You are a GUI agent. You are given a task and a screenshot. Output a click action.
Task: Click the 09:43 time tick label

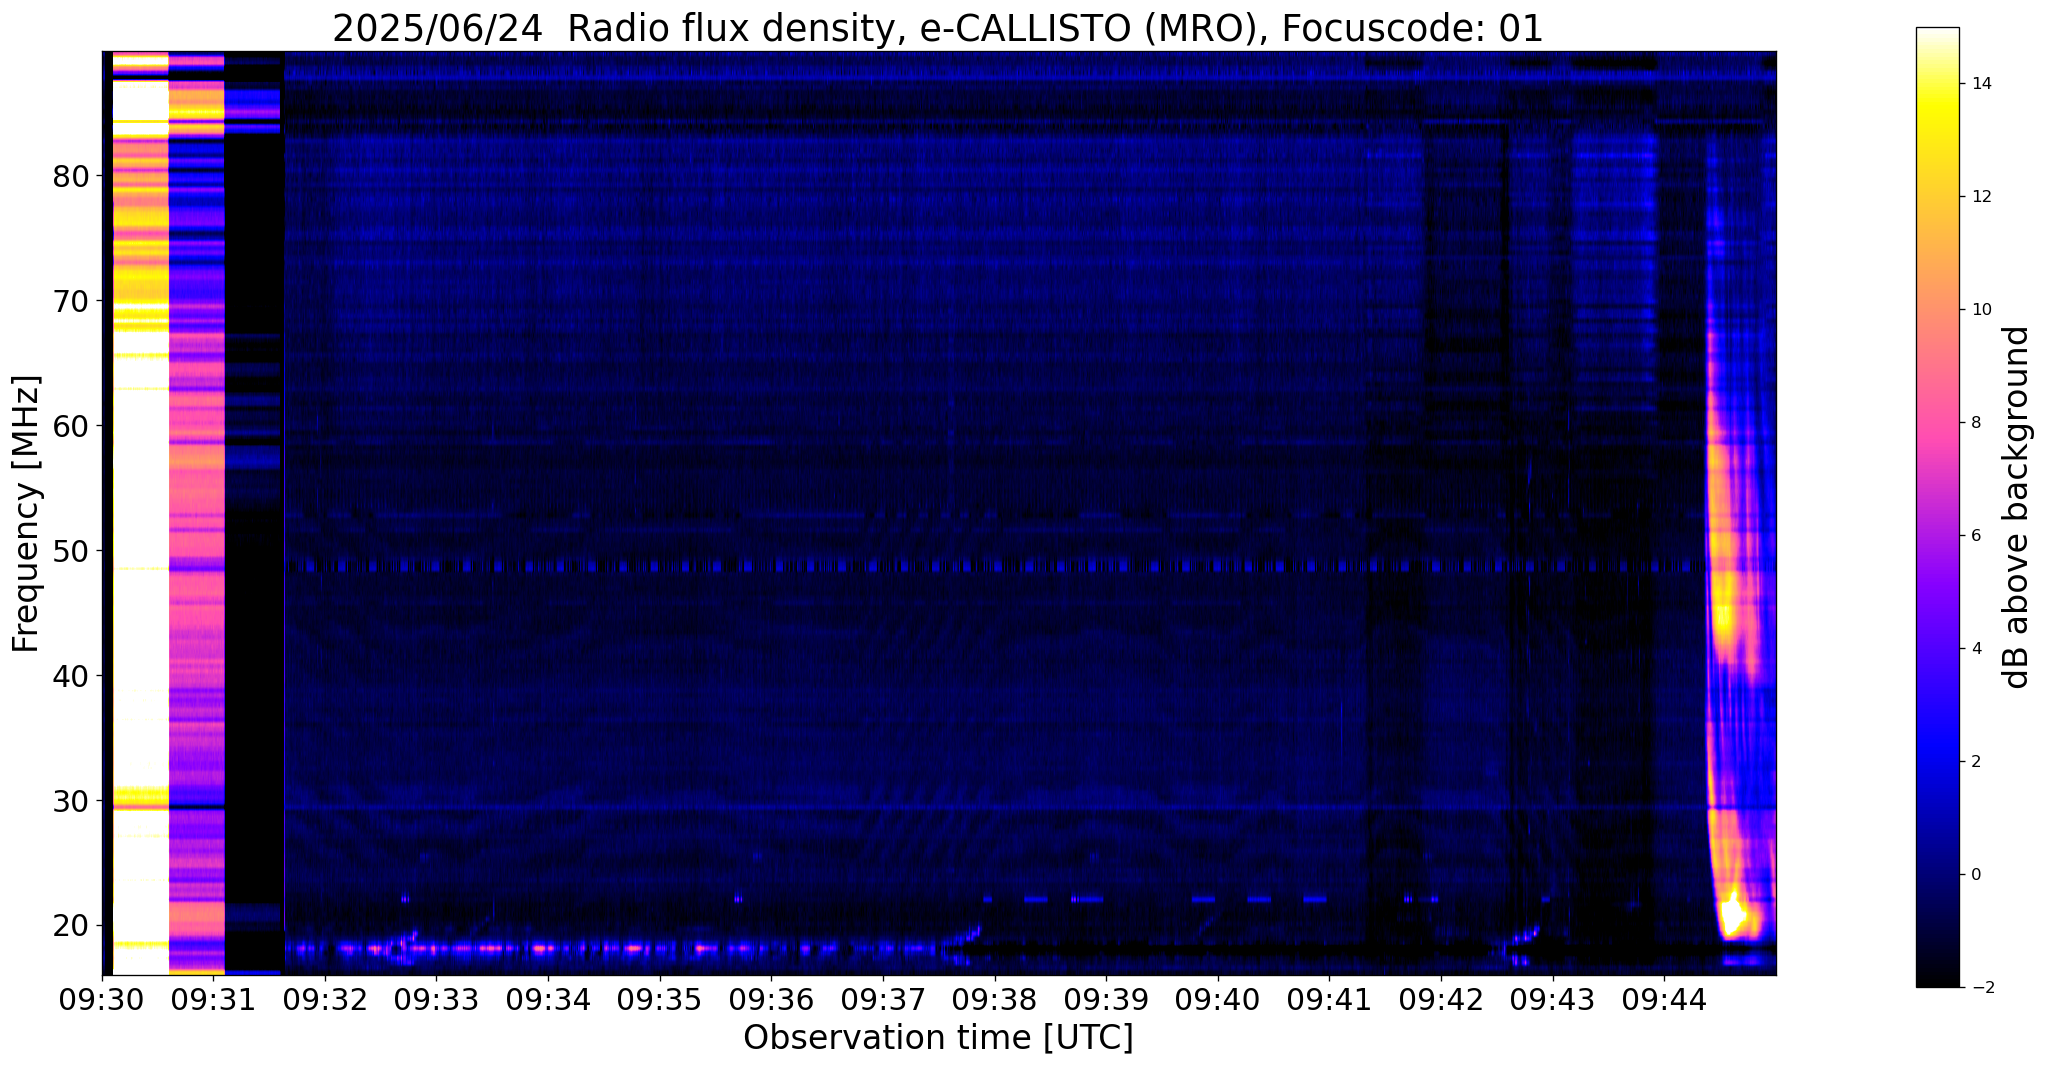point(1553,1001)
